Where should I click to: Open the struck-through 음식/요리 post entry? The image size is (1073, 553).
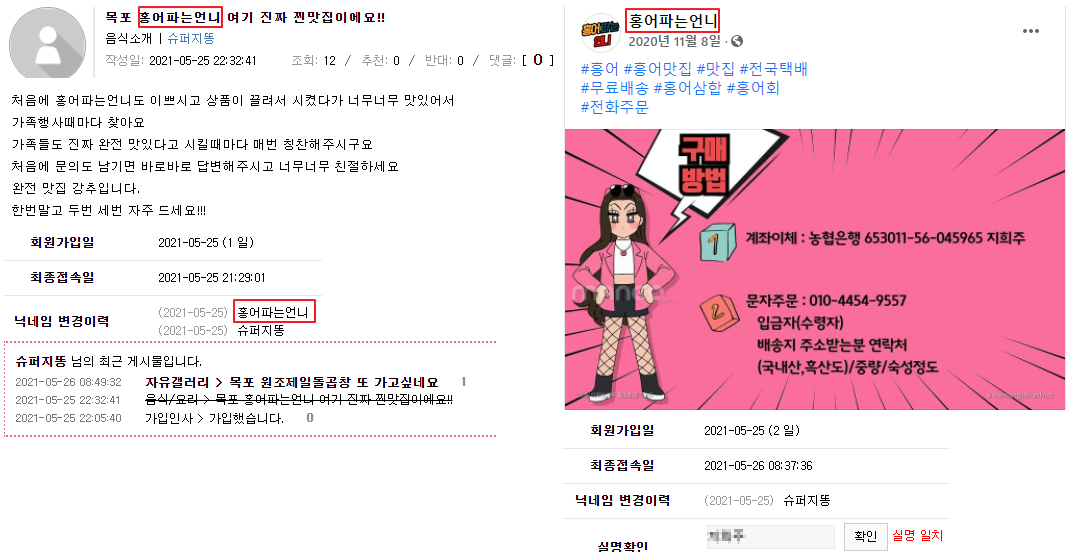click(x=299, y=400)
